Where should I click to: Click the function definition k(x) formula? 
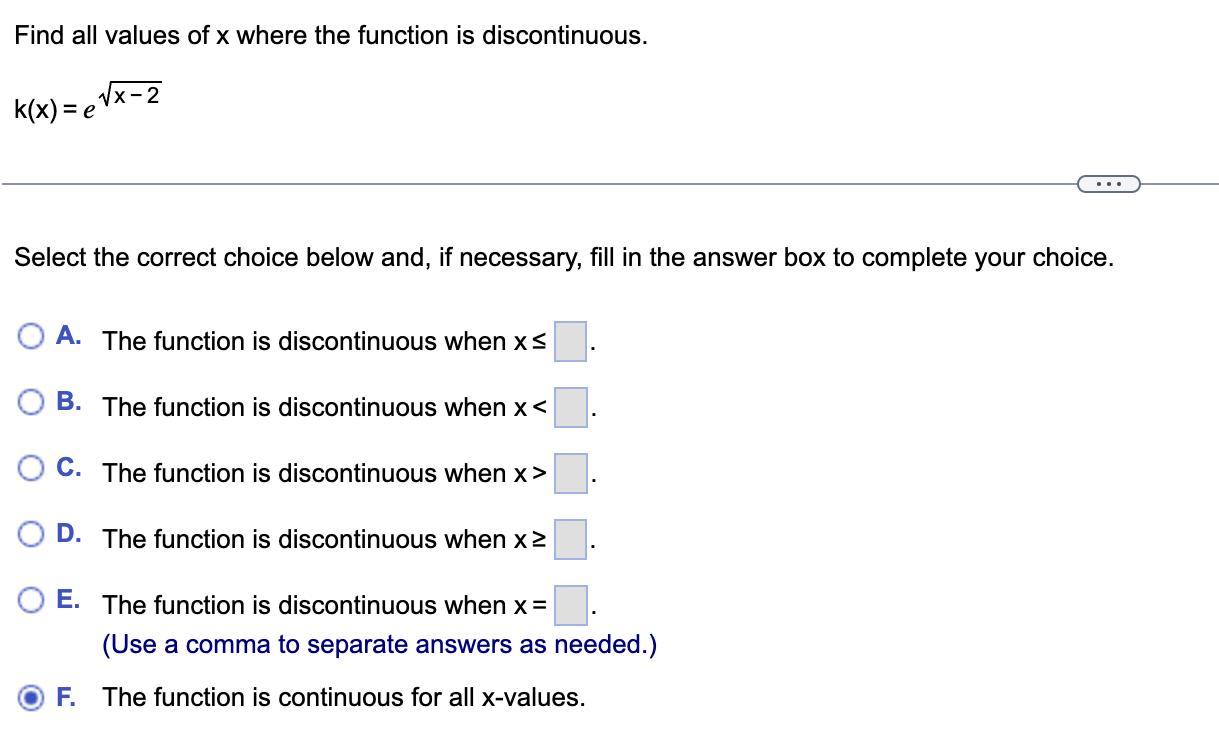pos(85,100)
